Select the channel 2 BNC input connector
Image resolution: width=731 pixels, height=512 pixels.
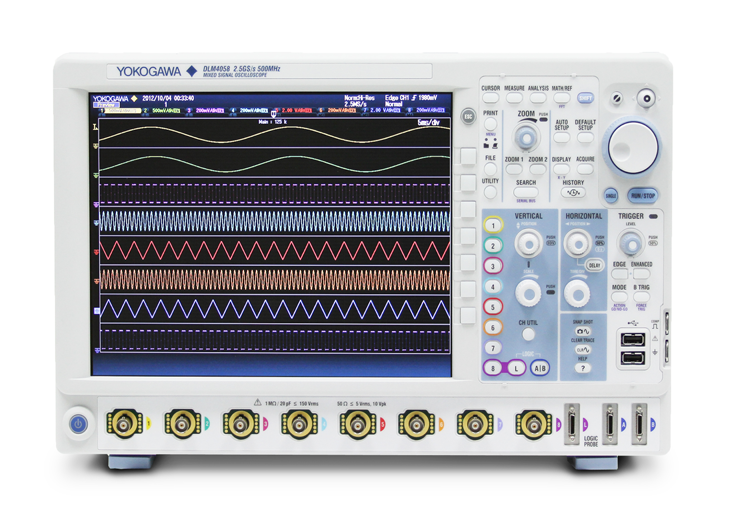[x=182, y=424]
